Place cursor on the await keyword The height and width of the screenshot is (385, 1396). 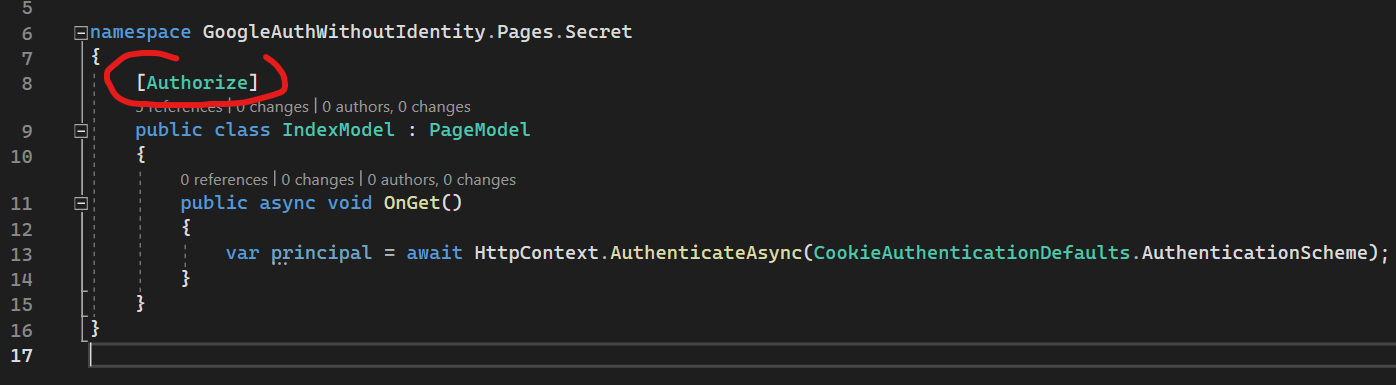434,252
